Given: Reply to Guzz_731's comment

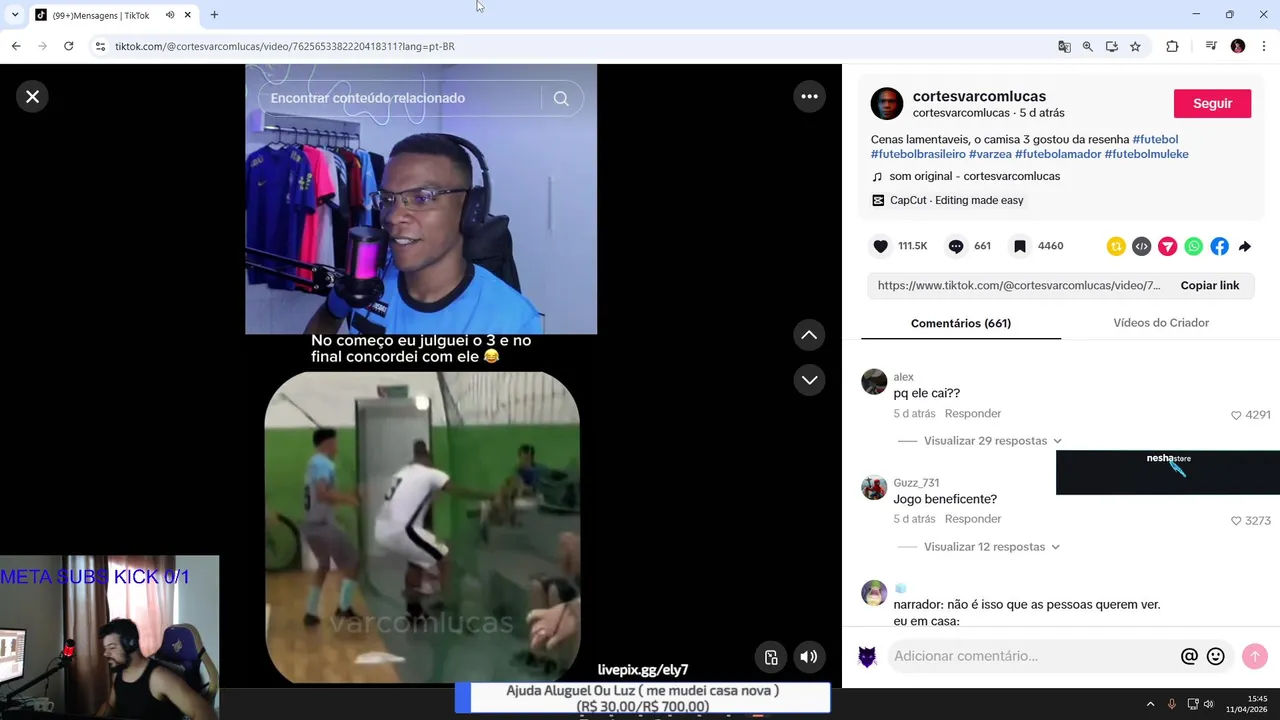Looking at the screenshot, I should click(x=973, y=519).
